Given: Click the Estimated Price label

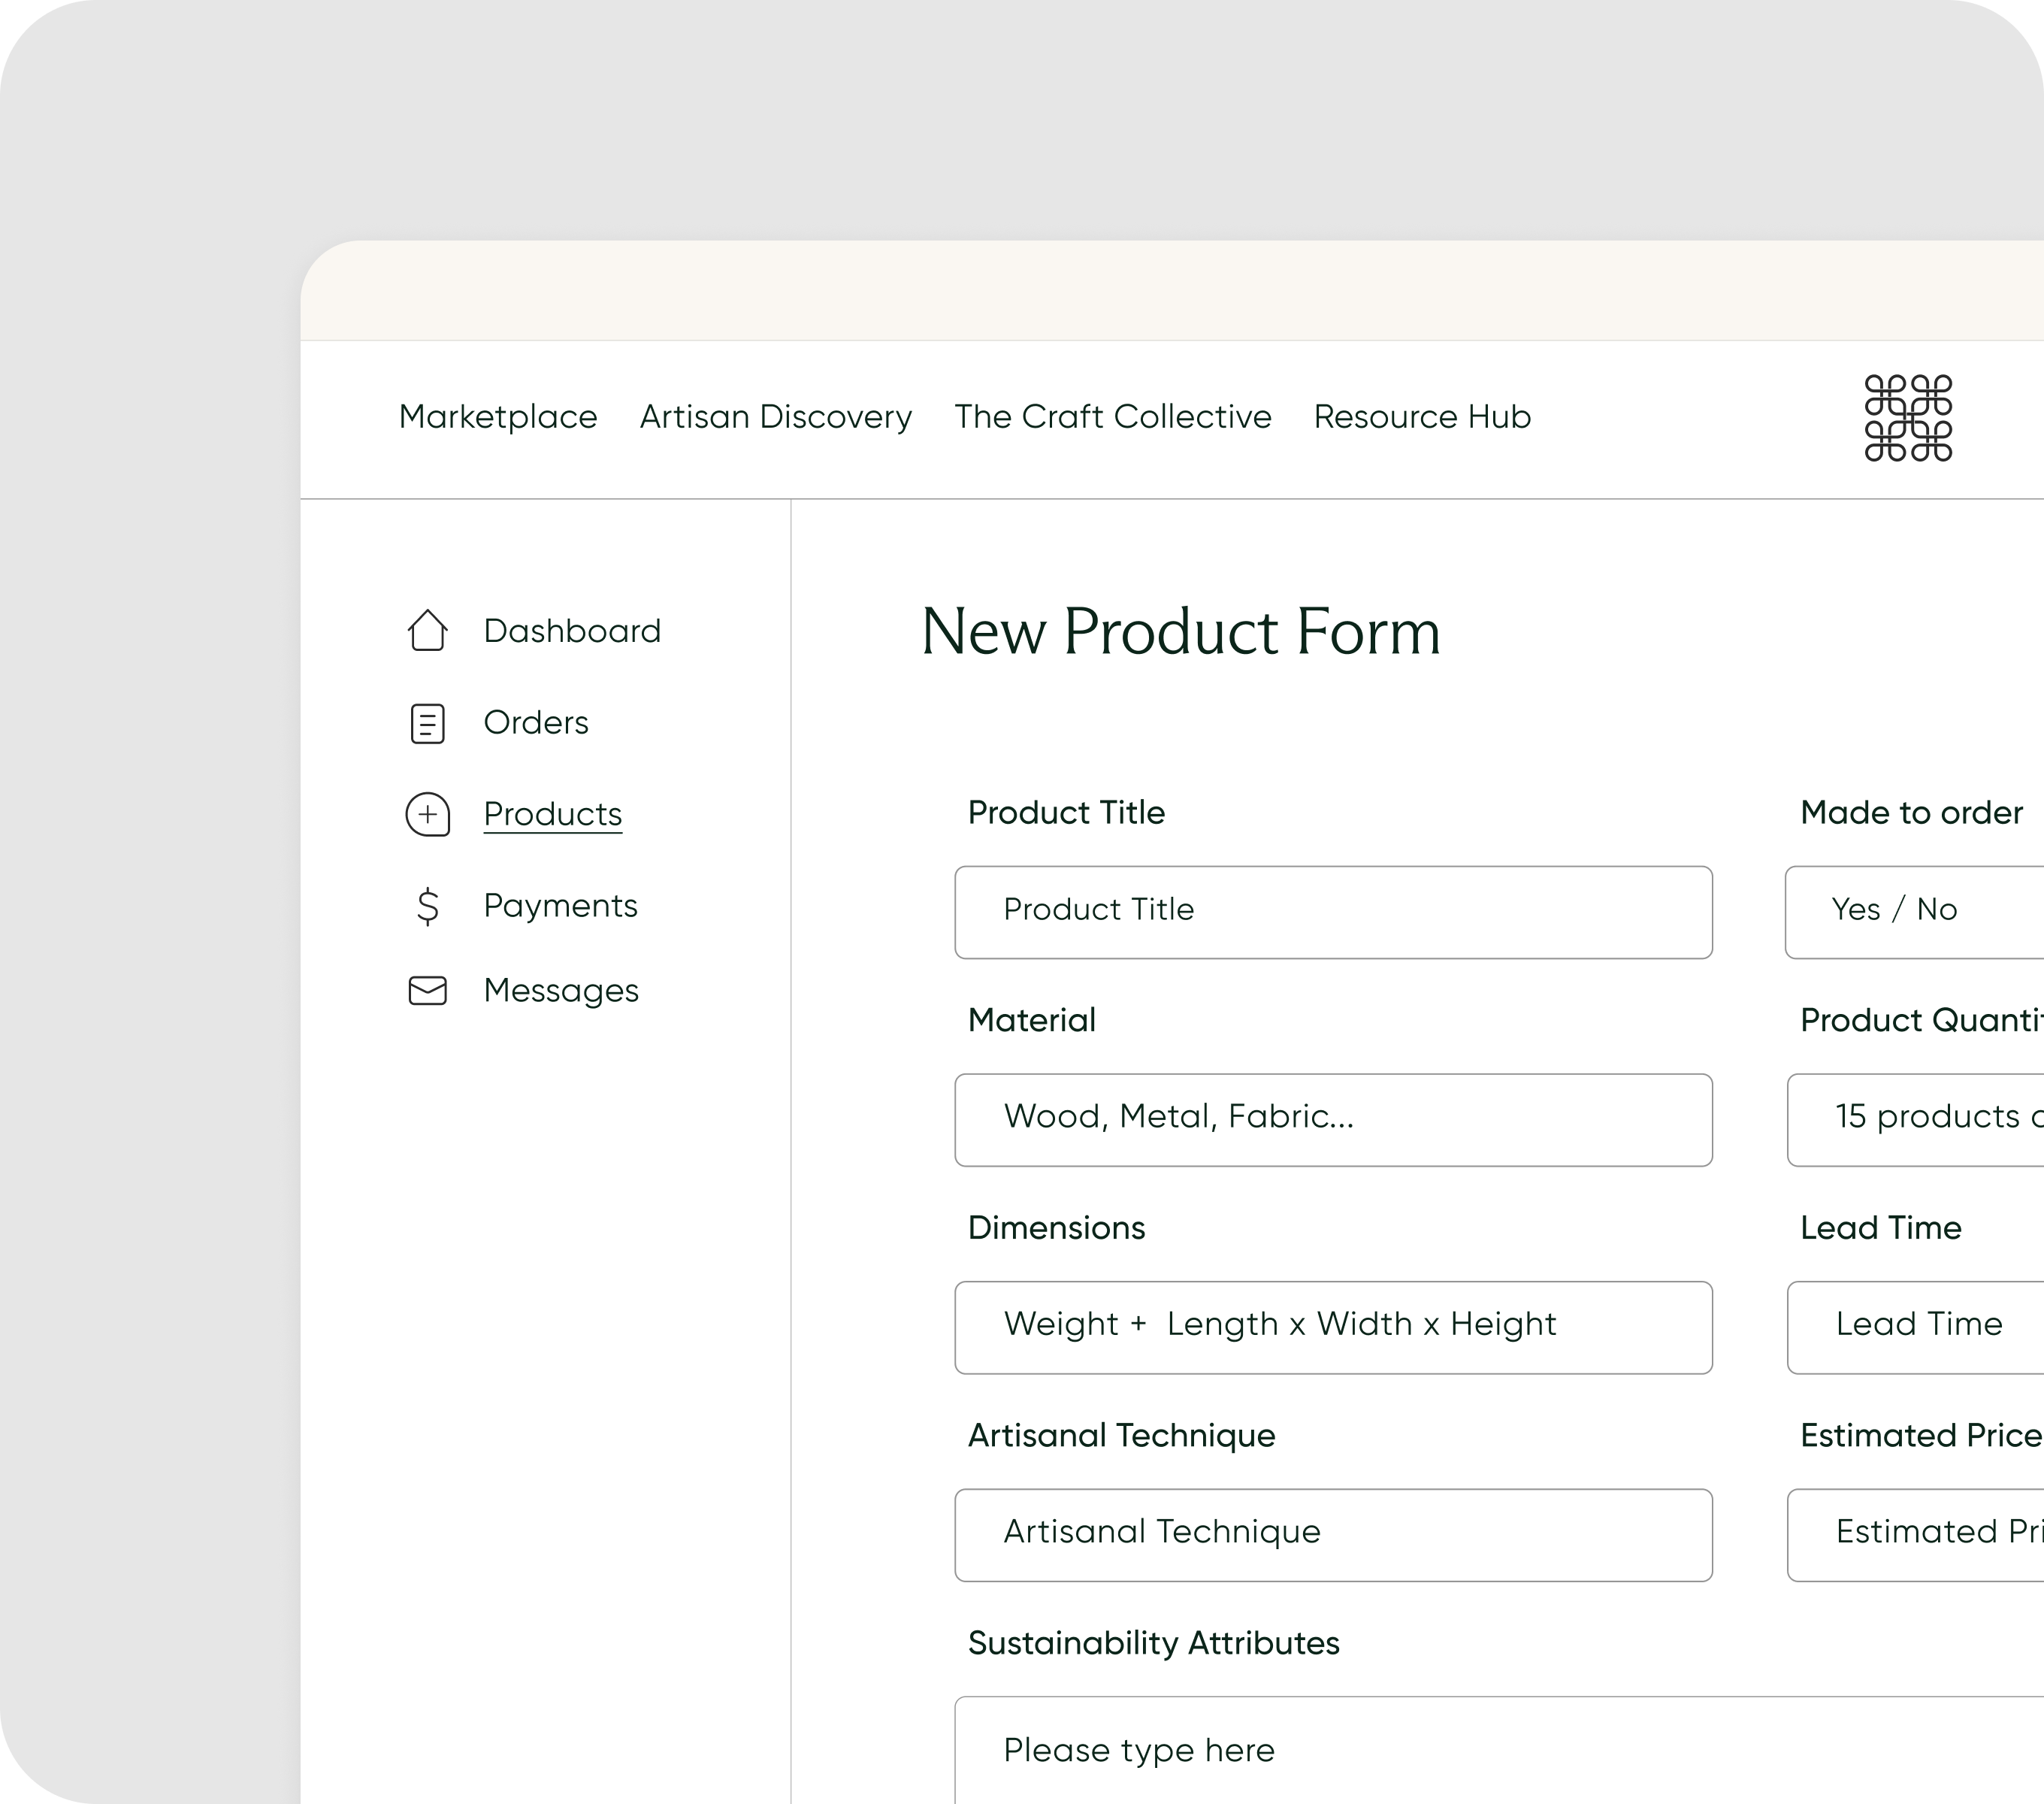Looking at the screenshot, I should 1921,1435.
